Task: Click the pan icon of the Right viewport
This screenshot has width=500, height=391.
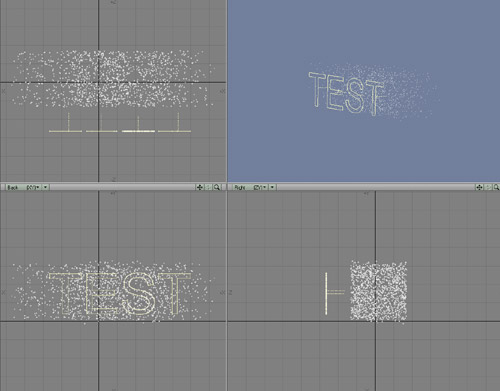Action: [479, 187]
